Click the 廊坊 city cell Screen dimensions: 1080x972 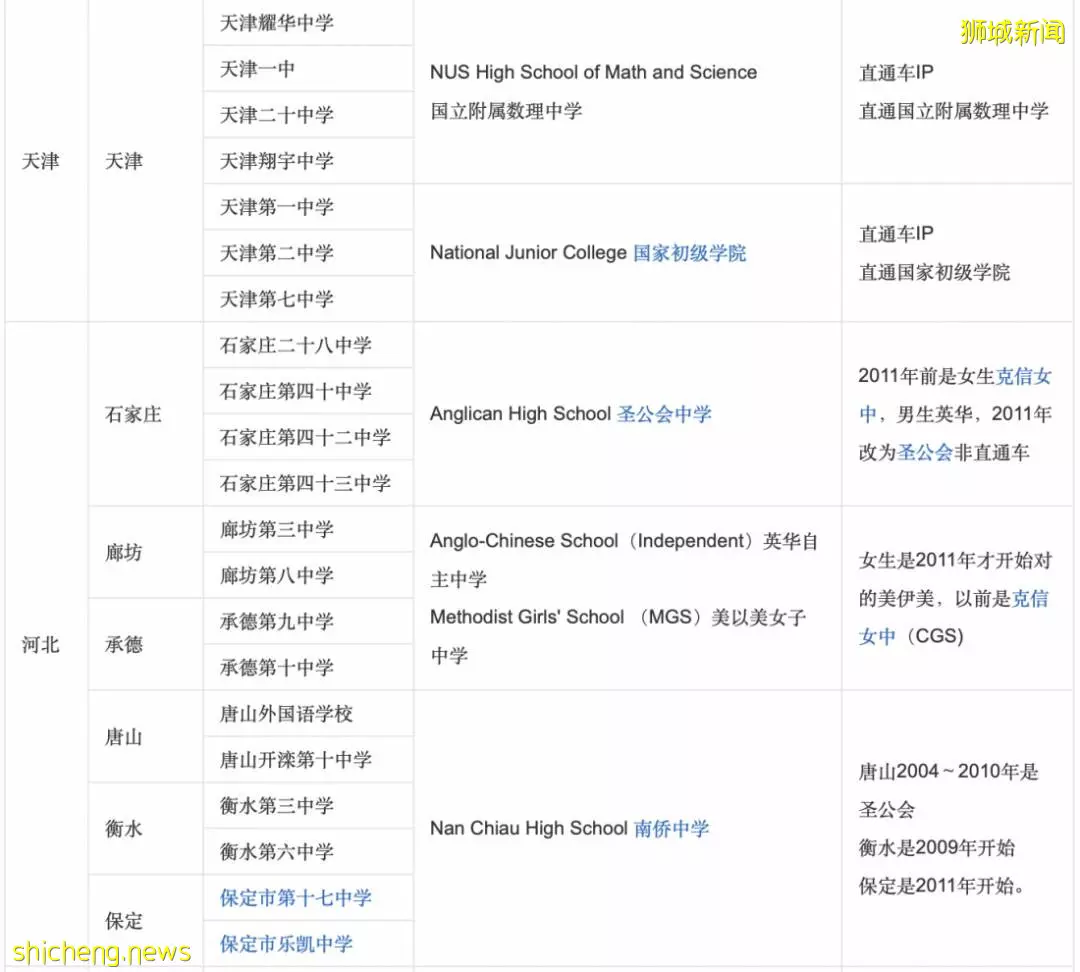pyautogui.click(x=146, y=552)
